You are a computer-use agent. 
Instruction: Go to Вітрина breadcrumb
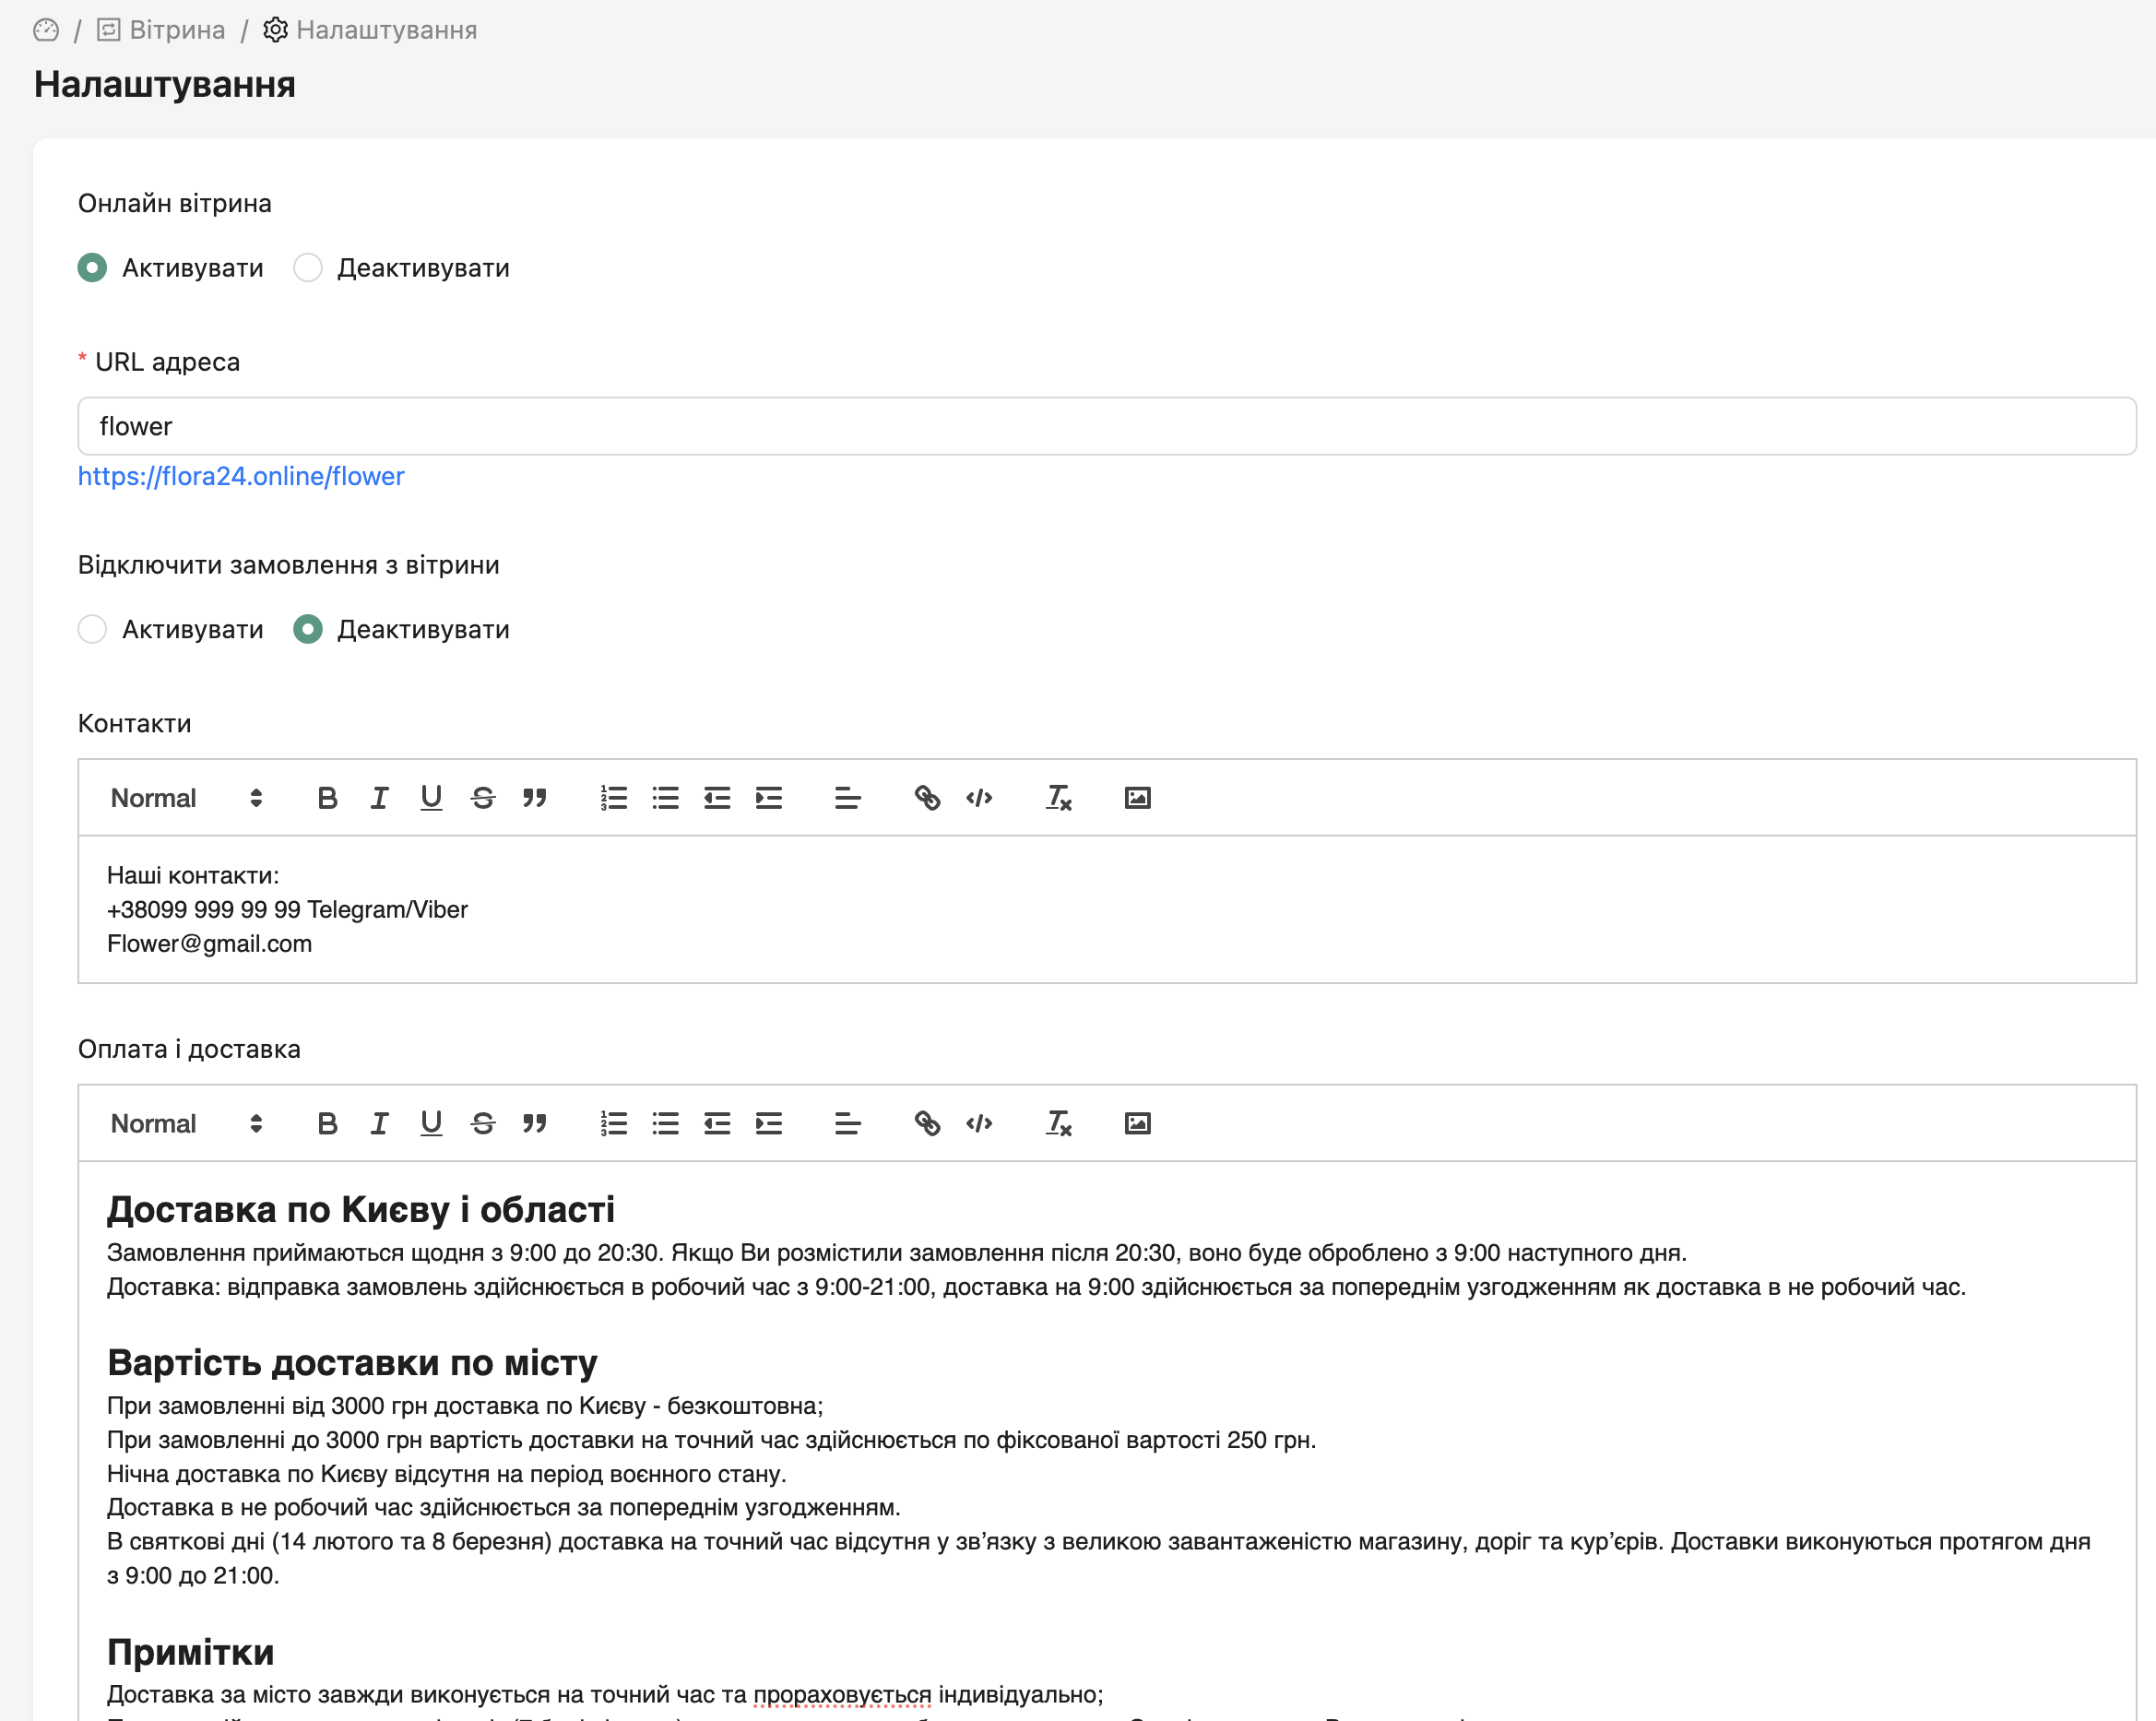(x=176, y=30)
